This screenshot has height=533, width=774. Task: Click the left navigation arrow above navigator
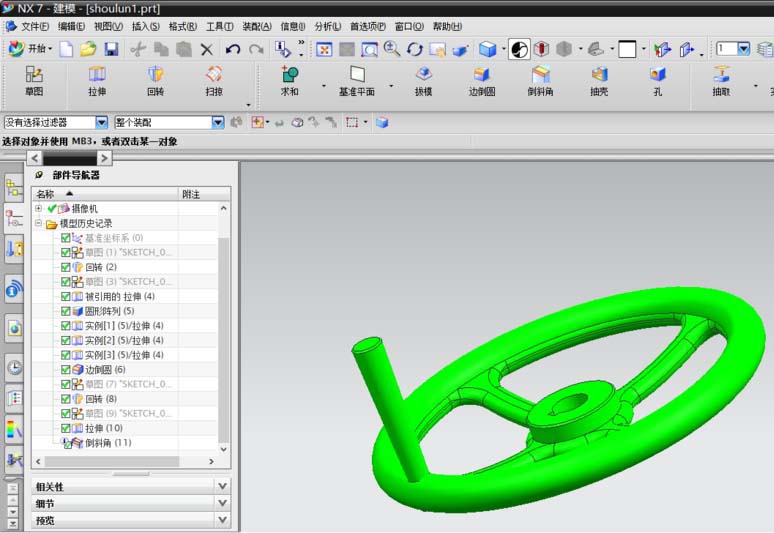(x=35, y=158)
